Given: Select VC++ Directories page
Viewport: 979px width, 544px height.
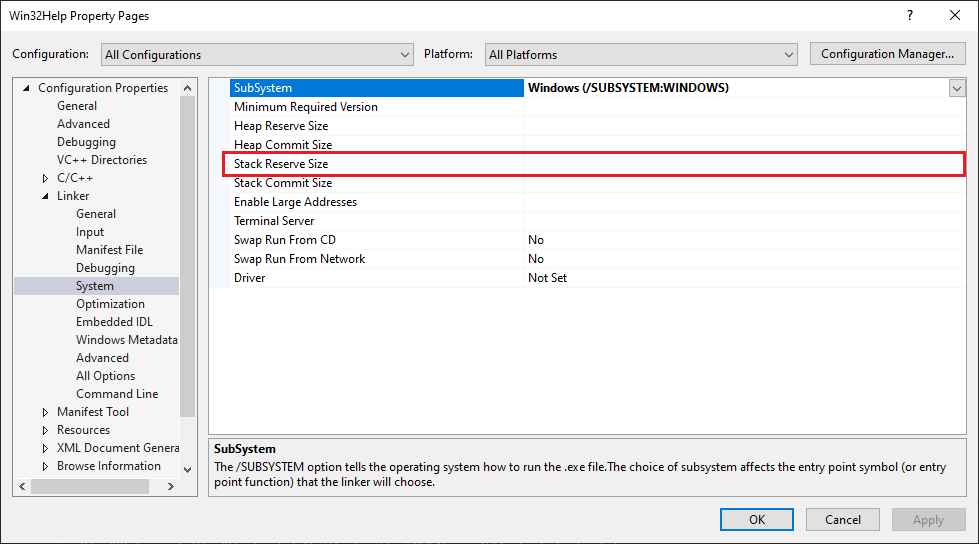Looking at the screenshot, I should coord(102,160).
